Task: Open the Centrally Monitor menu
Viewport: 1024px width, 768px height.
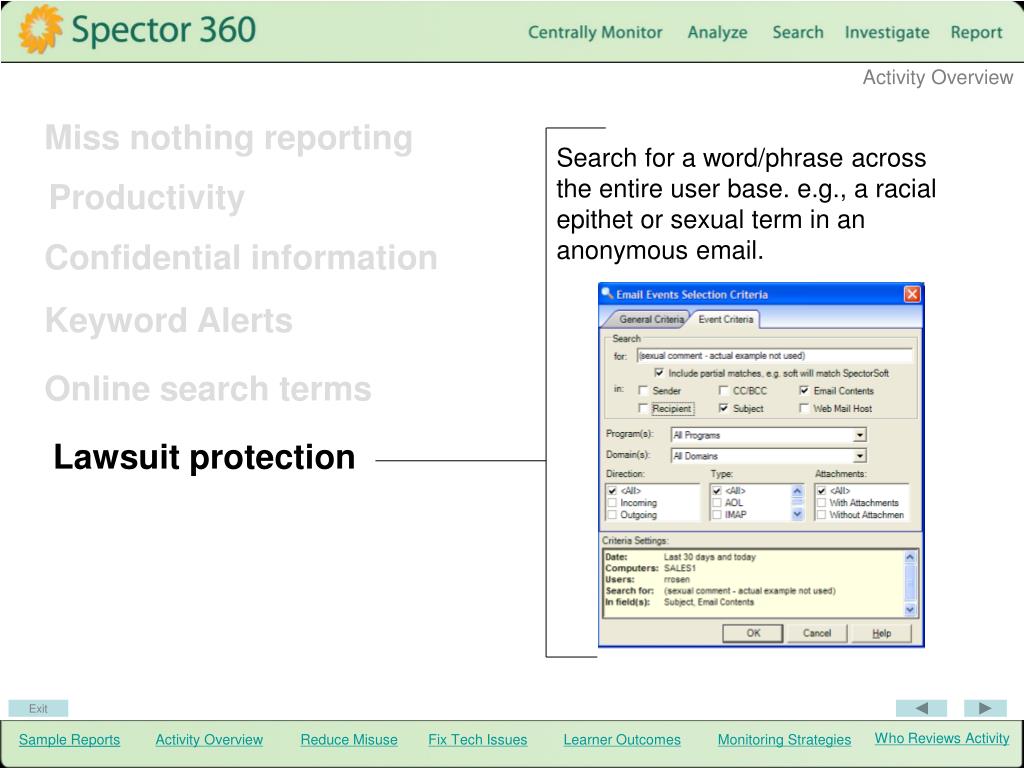Action: click(595, 32)
